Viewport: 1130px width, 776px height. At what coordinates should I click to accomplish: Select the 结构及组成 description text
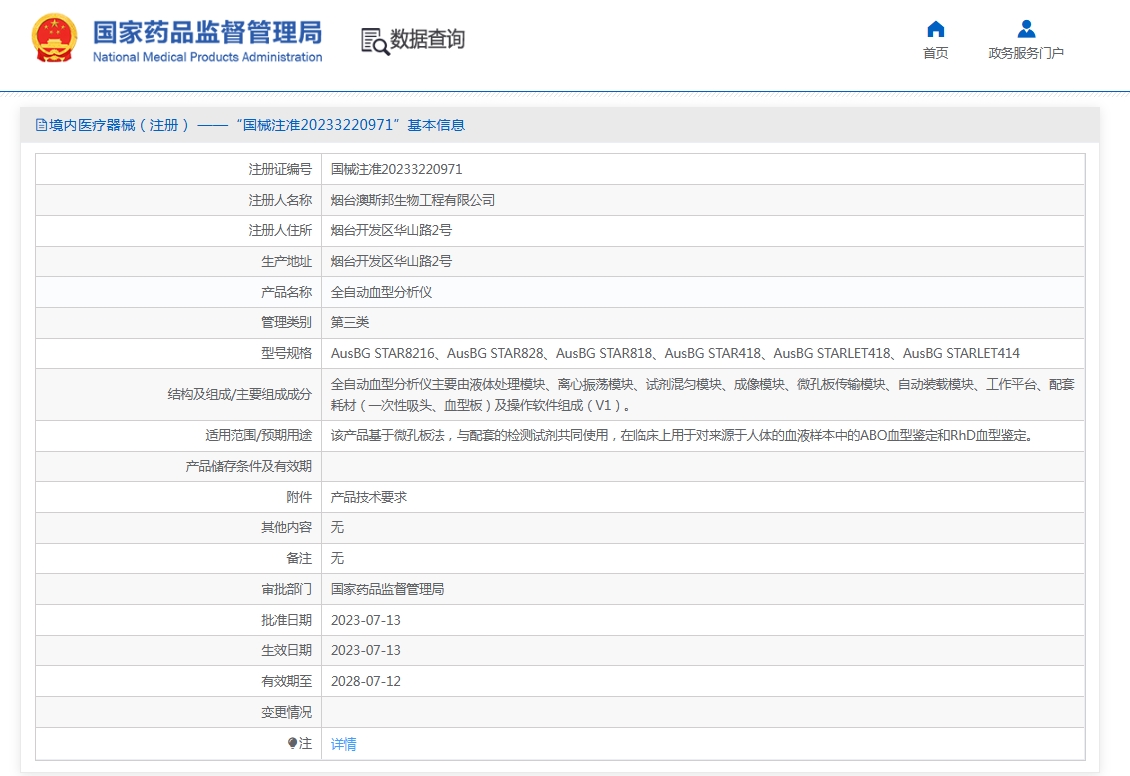pyautogui.click(x=703, y=395)
